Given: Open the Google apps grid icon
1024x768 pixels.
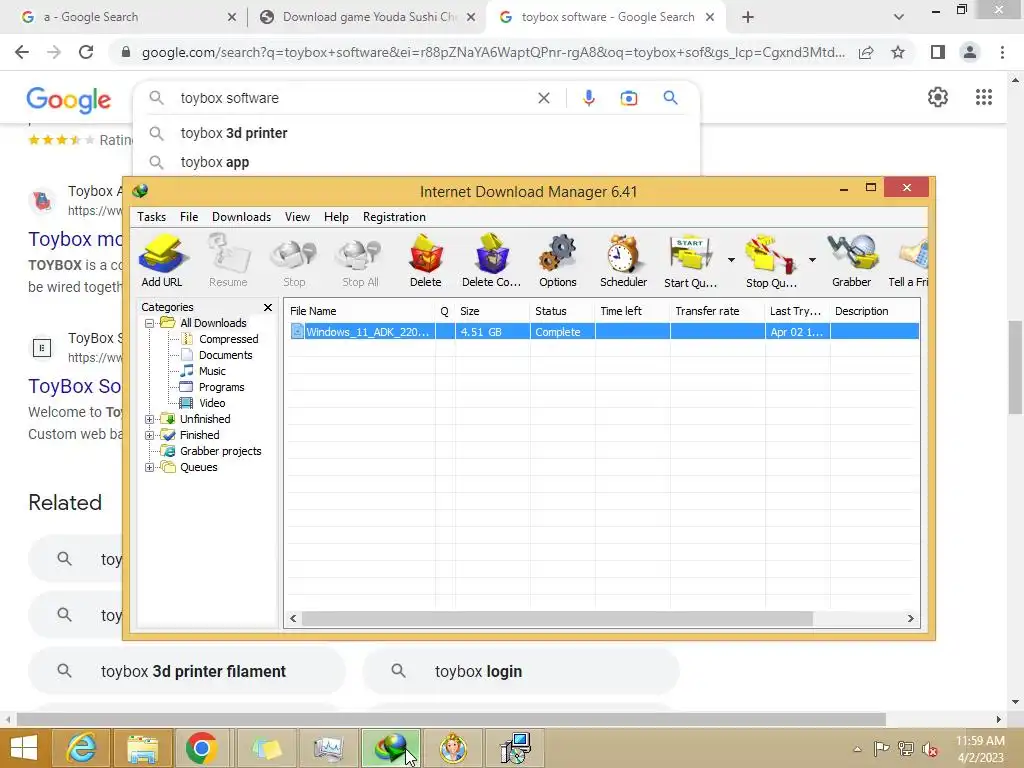Looking at the screenshot, I should point(984,97).
